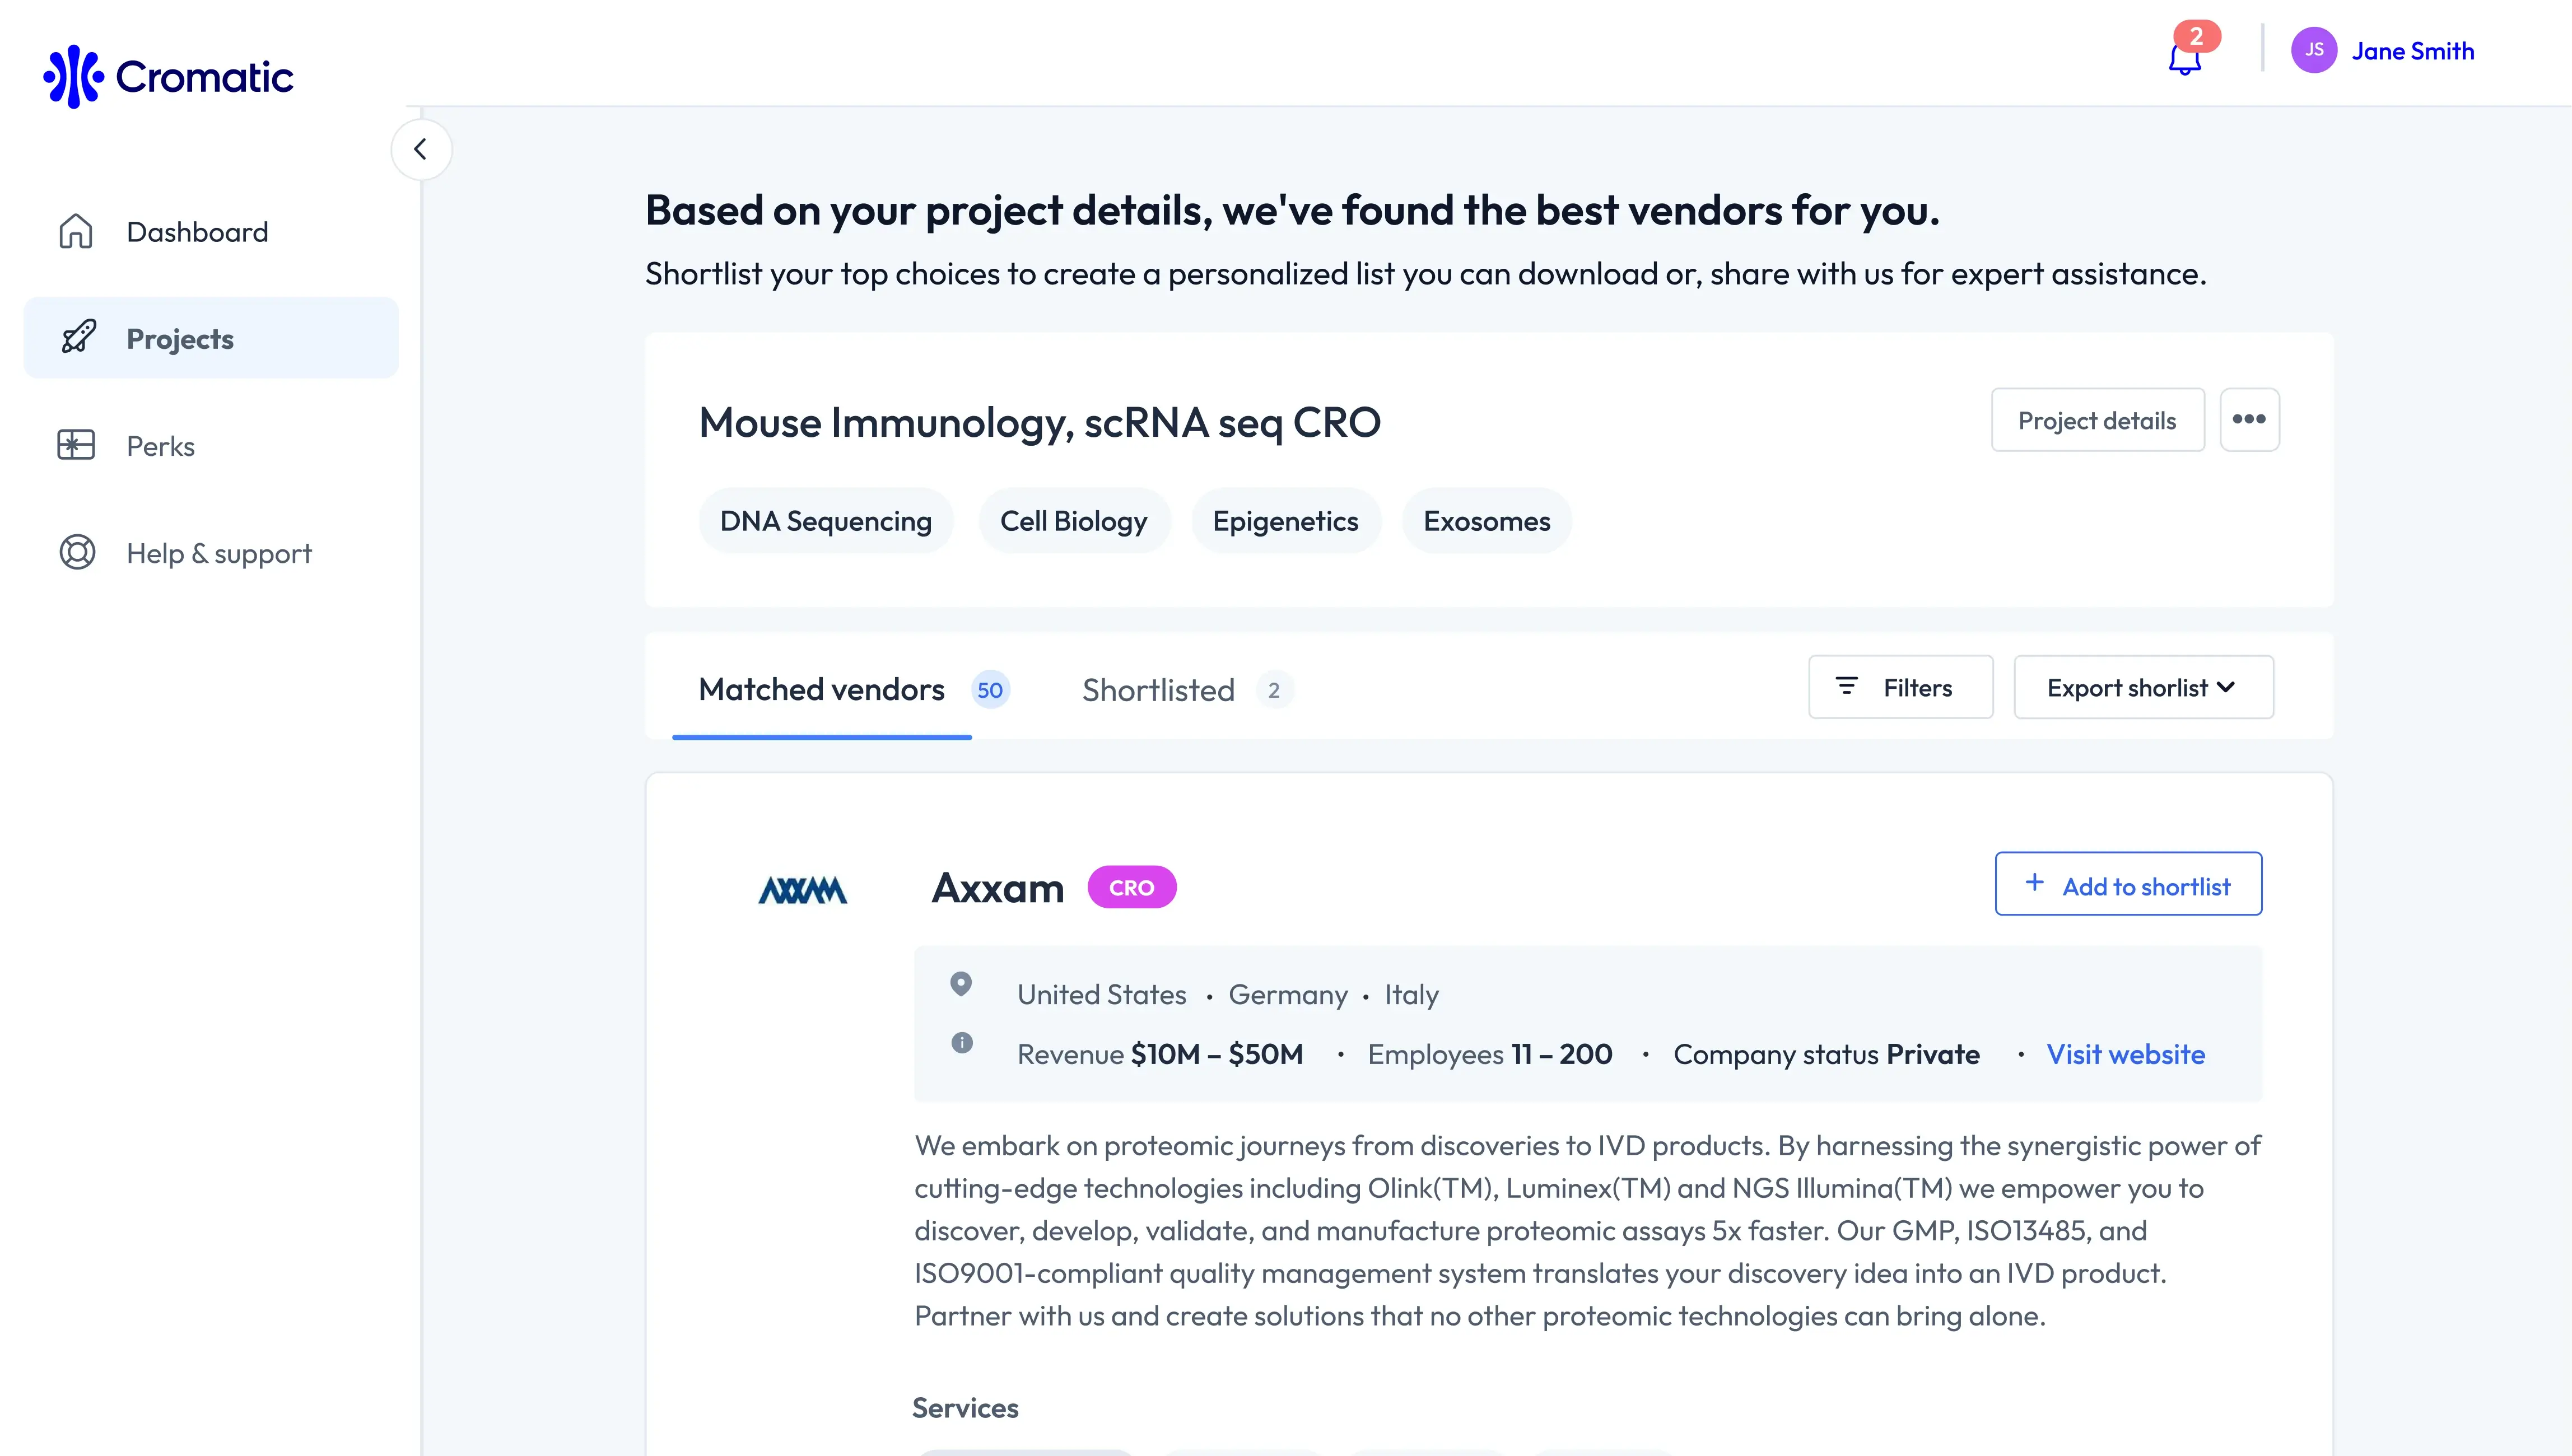Viewport: 2572px width, 1456px height.
Task: Collapse the sidebar with the back chevron
Action: [x=420, y=148]
